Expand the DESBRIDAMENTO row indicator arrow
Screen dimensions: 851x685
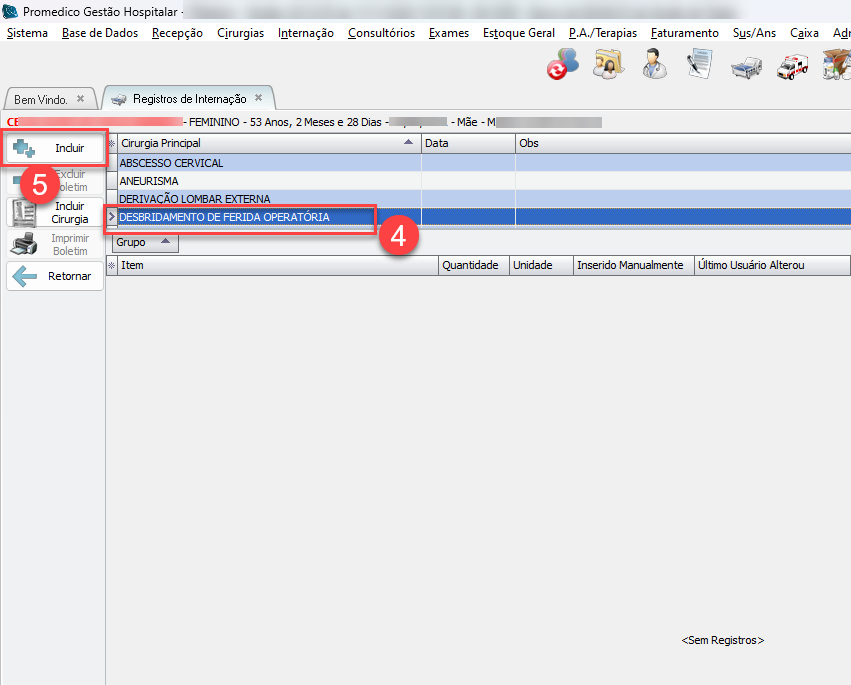(111, 217)
